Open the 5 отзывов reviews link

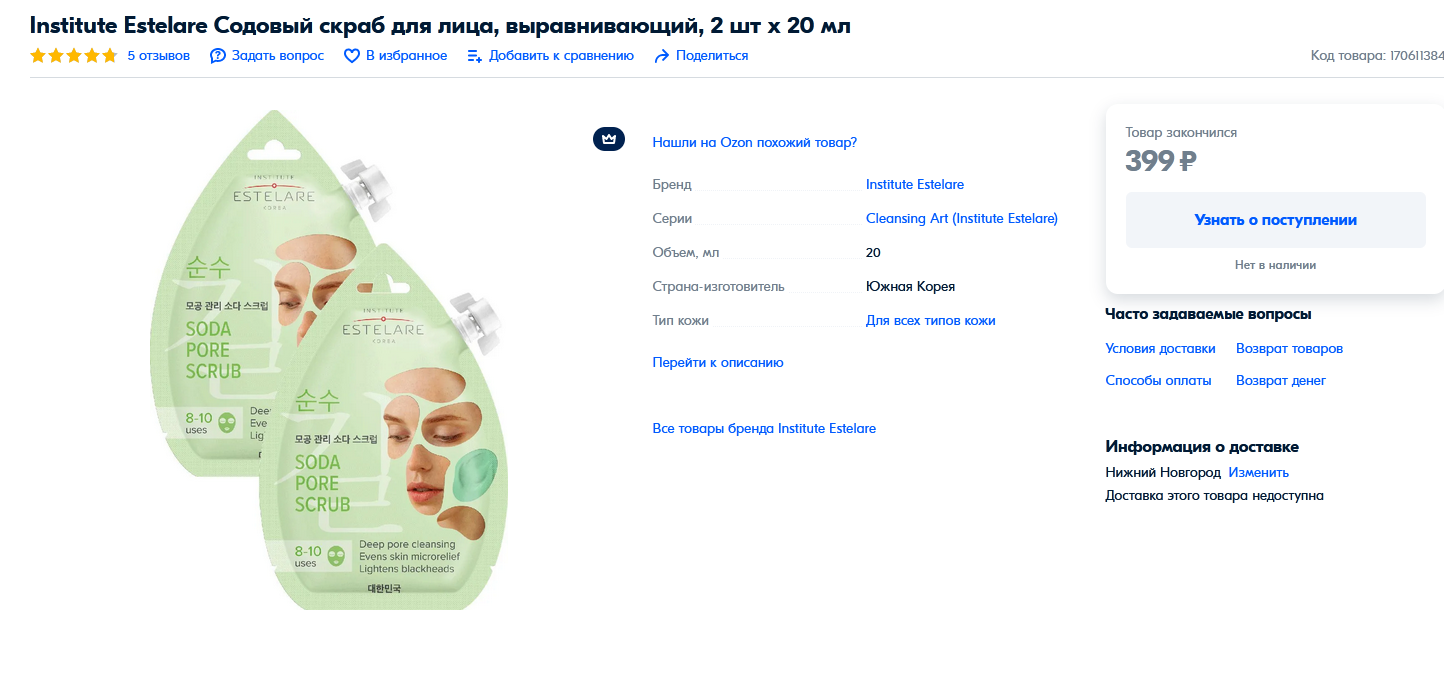click(x=159, y=56)
